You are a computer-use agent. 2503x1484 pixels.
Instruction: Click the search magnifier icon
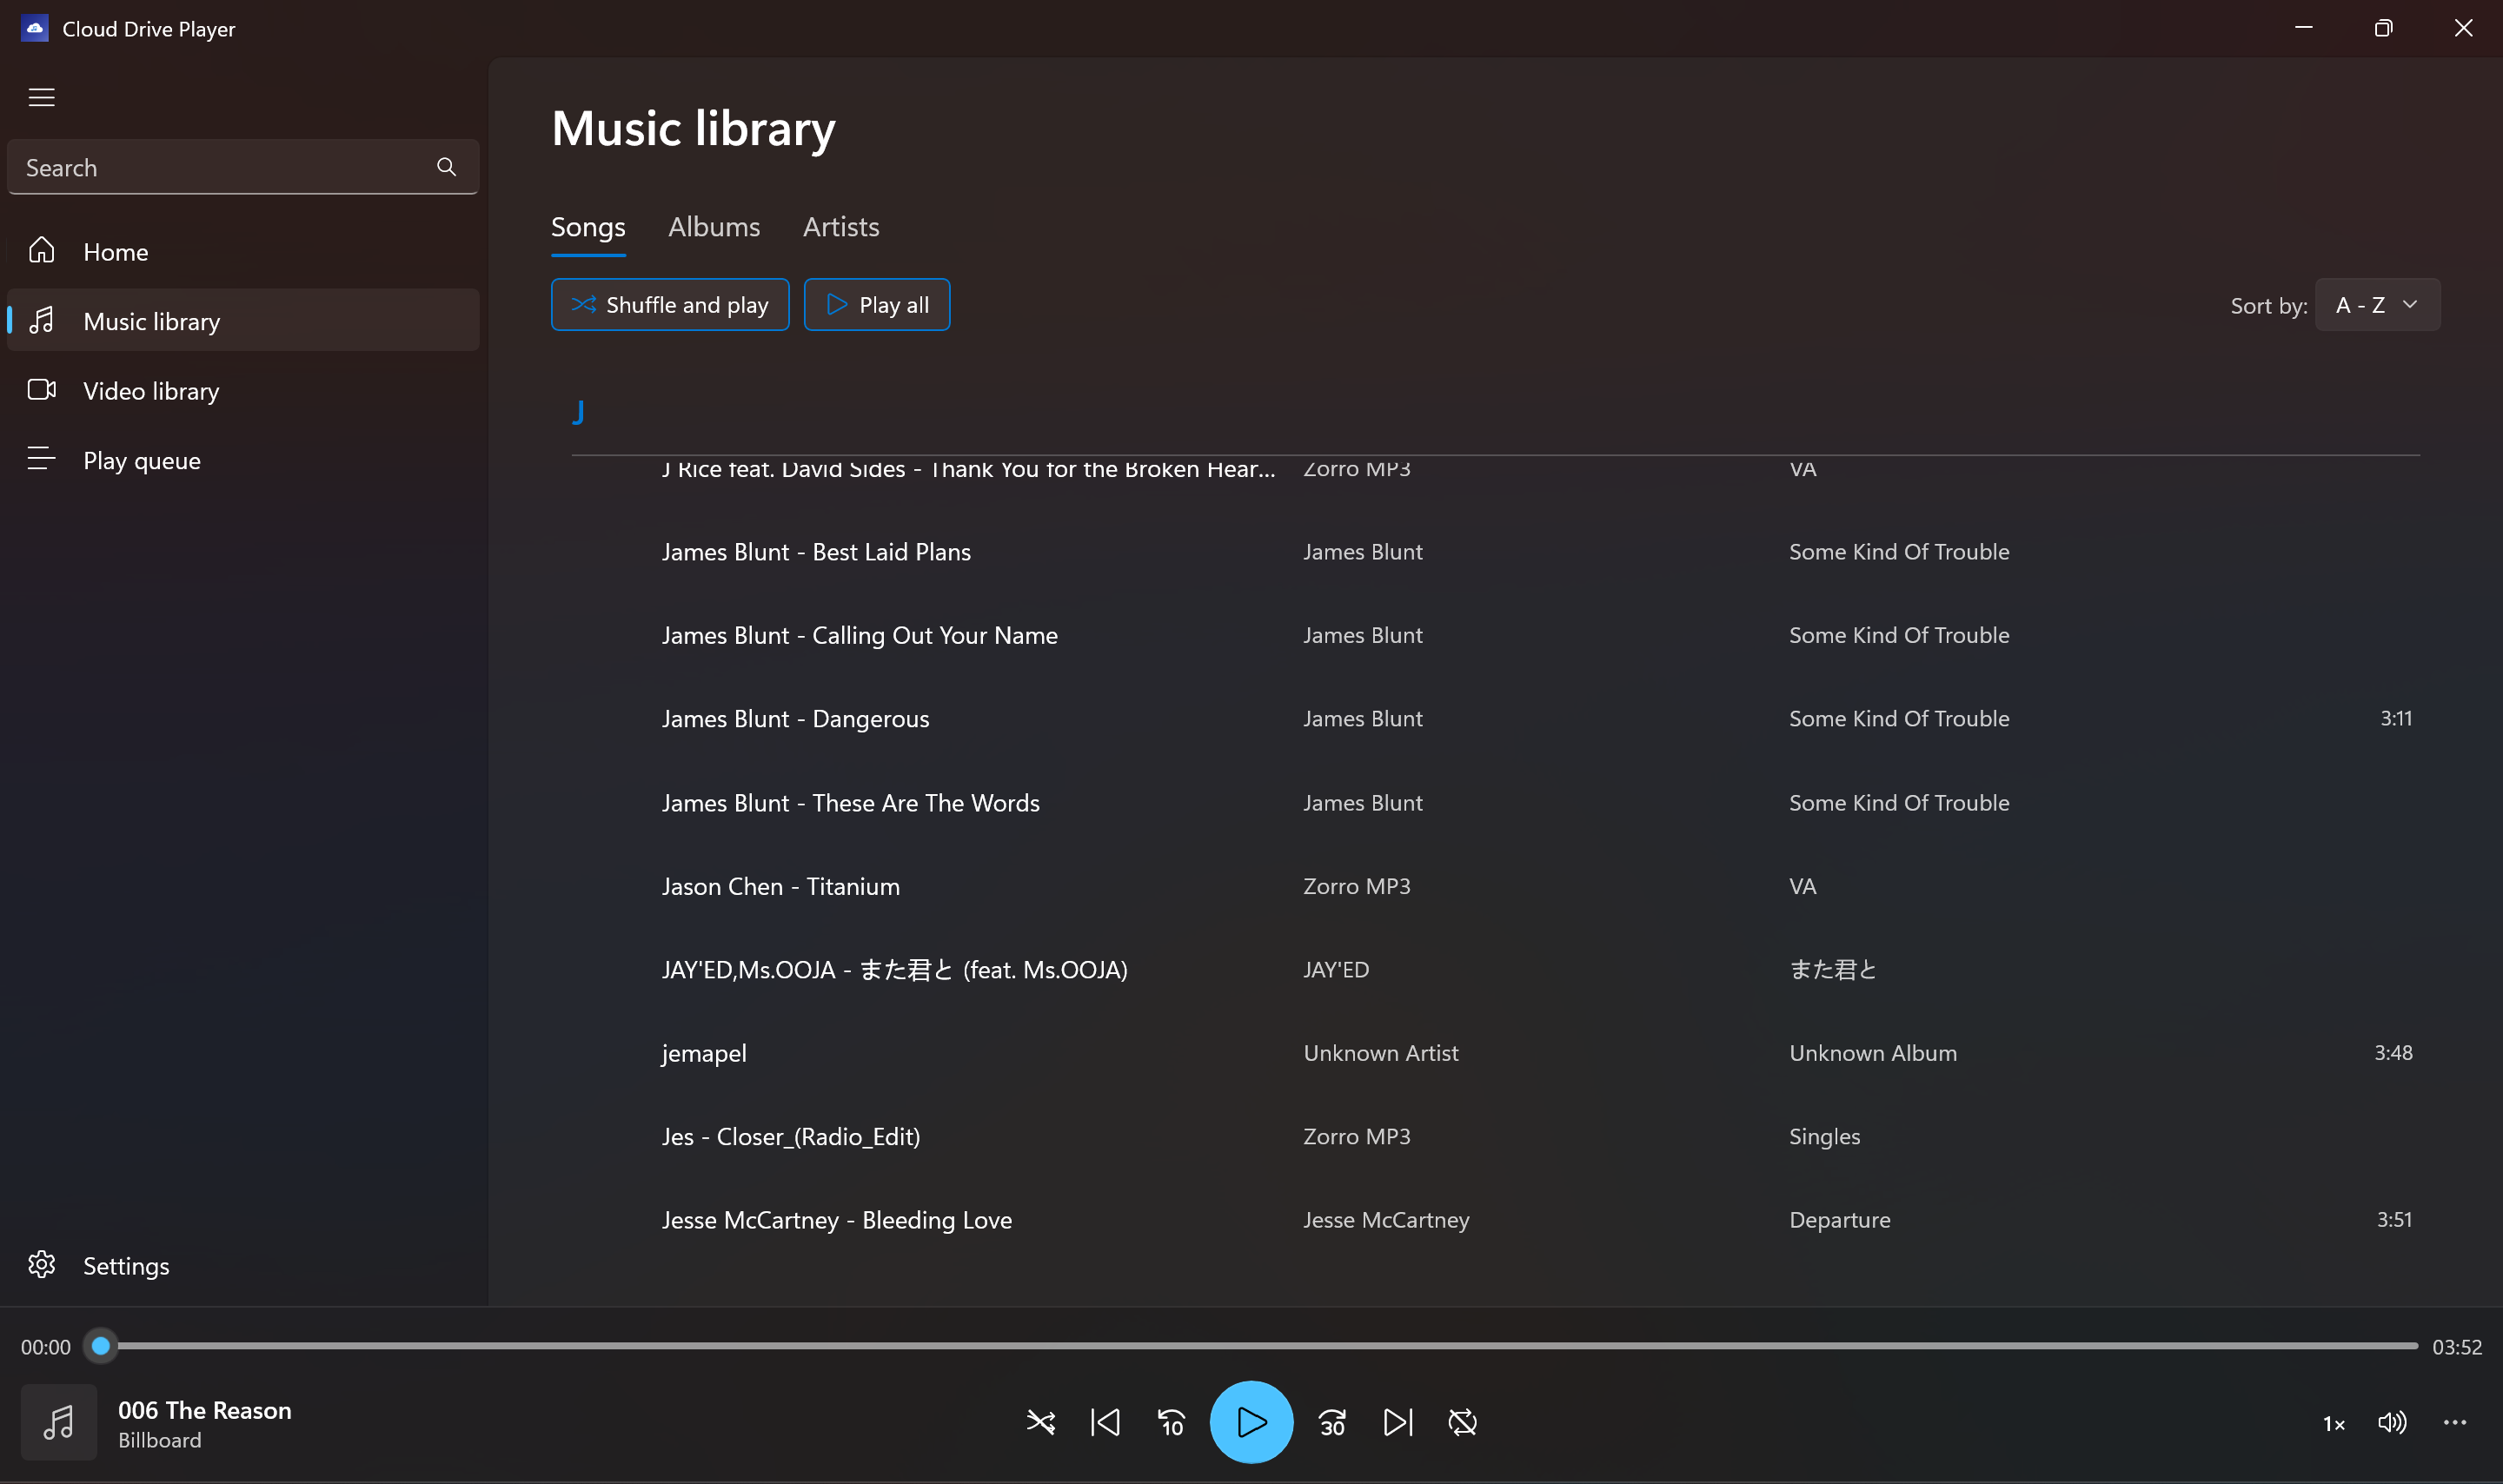pos(446,166)
